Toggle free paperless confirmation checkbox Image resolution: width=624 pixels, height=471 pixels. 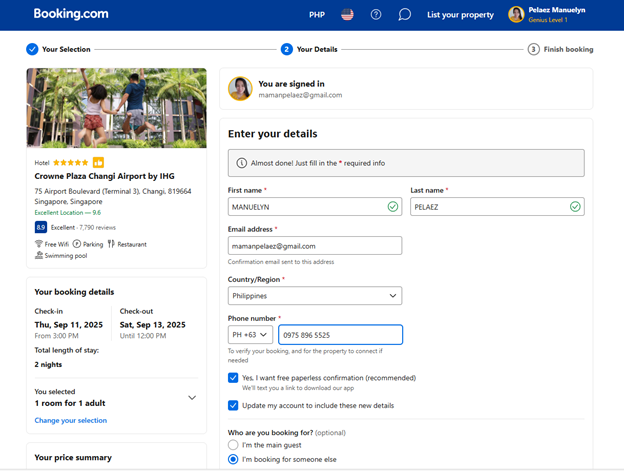pyautogui.click(x=233, y=378)
